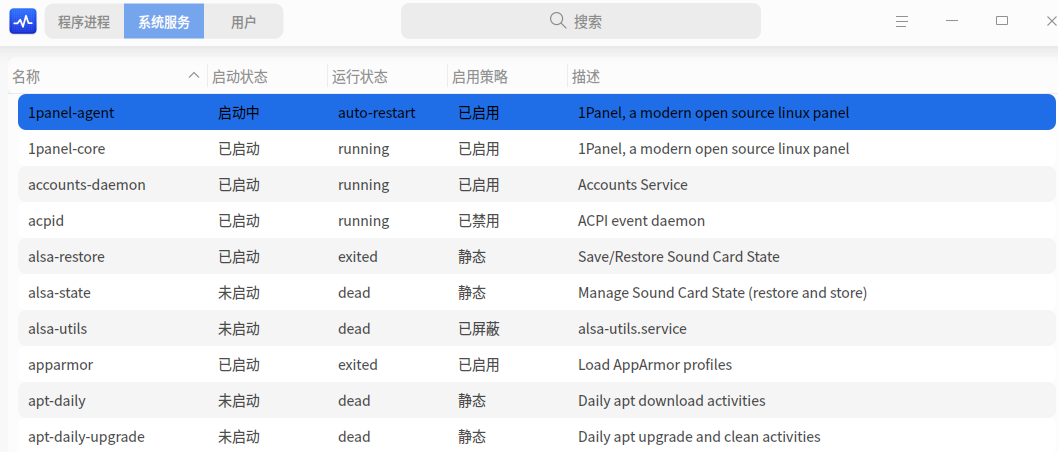
Task: Click the search magnifier icon
Action: click(x=558, y=21)
